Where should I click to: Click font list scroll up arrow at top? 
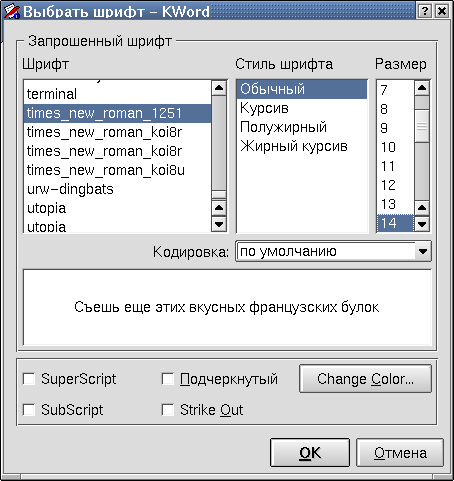pyautogui.click(x=219, y=88)
